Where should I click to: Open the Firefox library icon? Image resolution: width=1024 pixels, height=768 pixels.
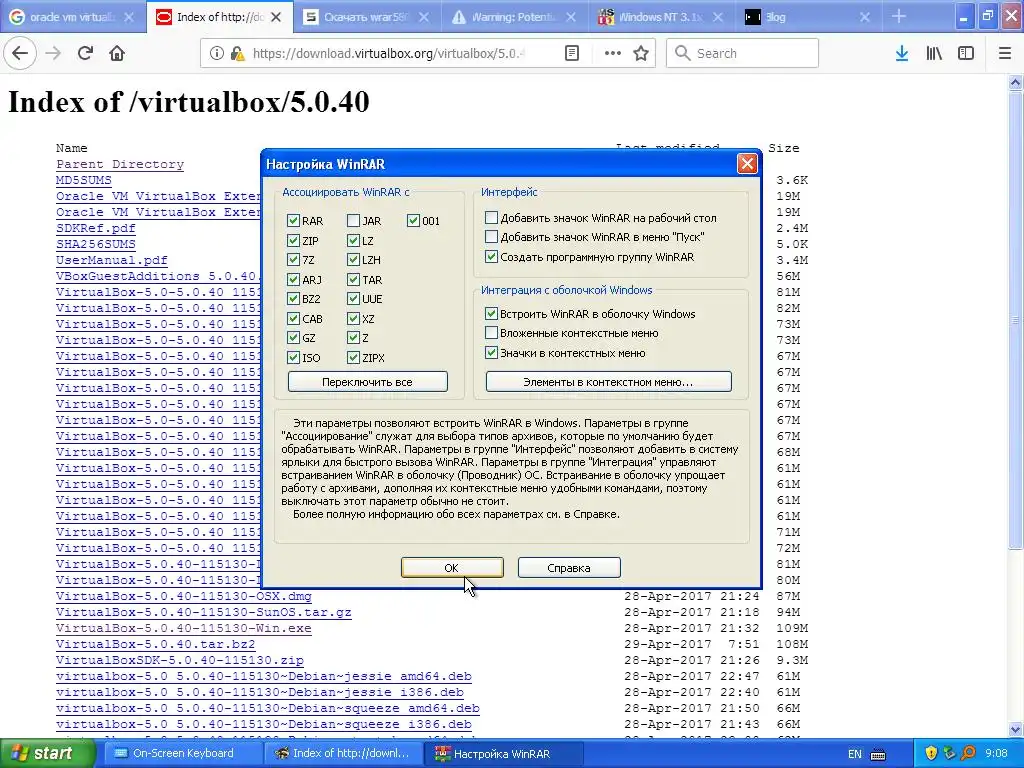click(x=934, y=54)
